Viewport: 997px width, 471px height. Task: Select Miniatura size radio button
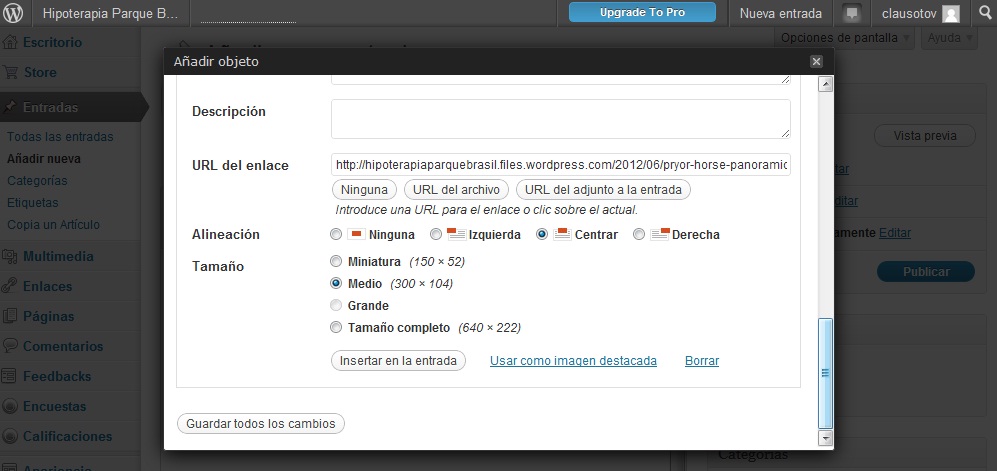336,262
